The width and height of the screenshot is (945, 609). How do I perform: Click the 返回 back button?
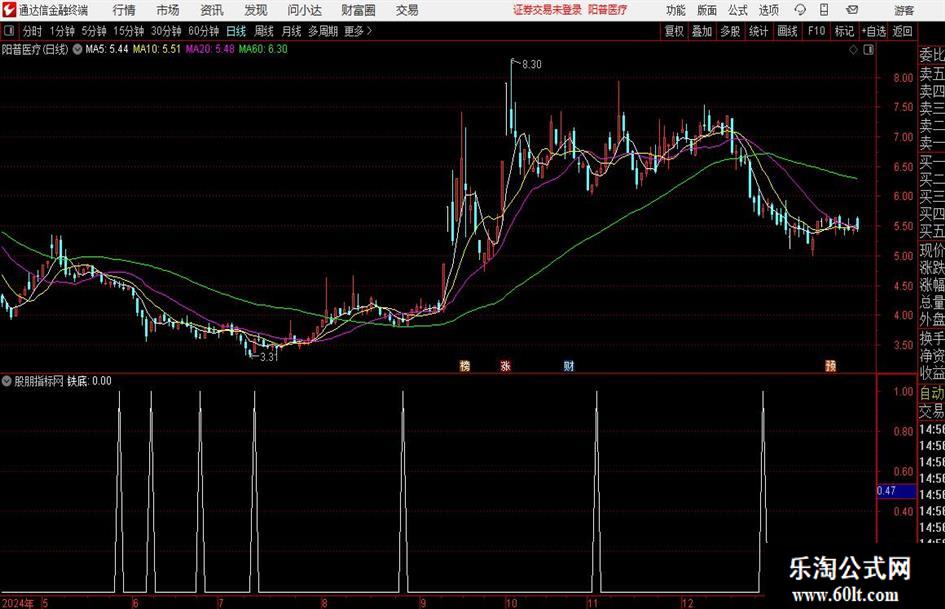pyautogui.click(x=902, y=31)
